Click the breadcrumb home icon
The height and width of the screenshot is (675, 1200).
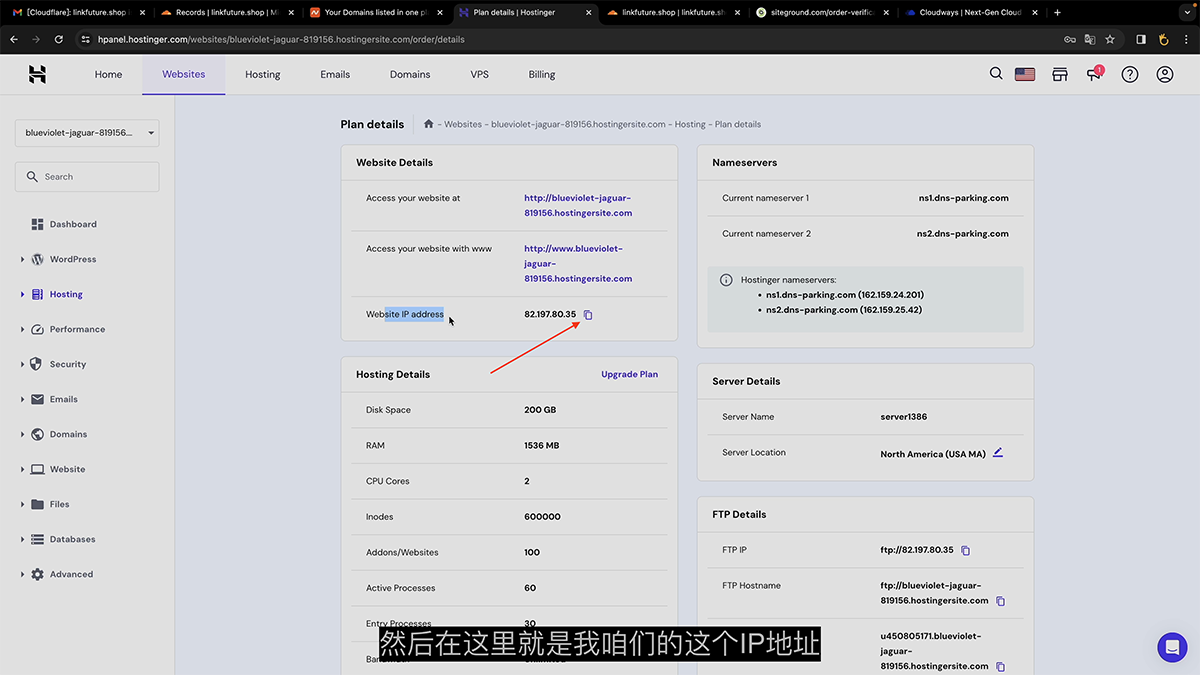tap(428, 124)
